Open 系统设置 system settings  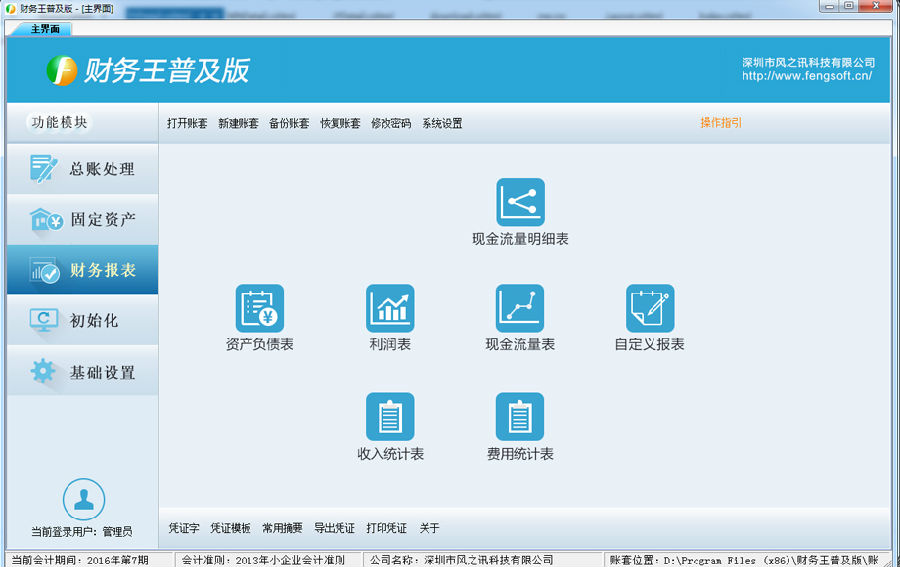click(x=442, y=123)
